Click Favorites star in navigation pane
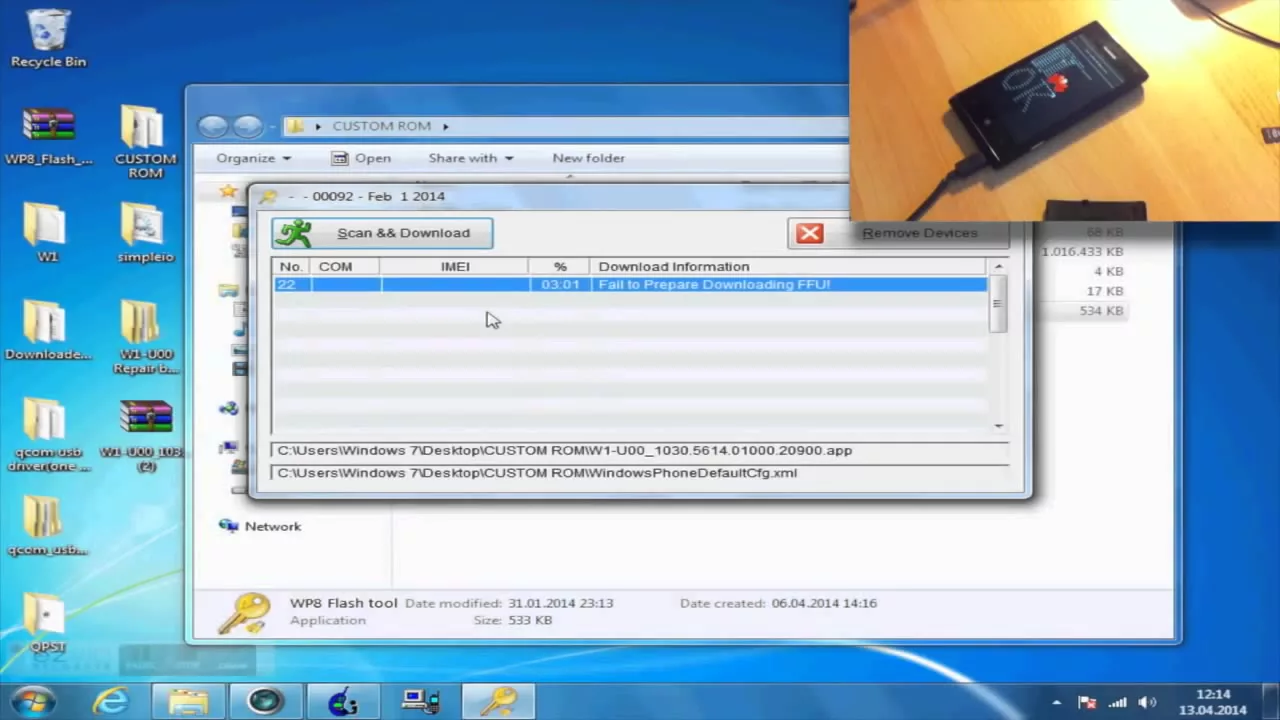This screenshot has height=720, width=1280. click(229, 190)
